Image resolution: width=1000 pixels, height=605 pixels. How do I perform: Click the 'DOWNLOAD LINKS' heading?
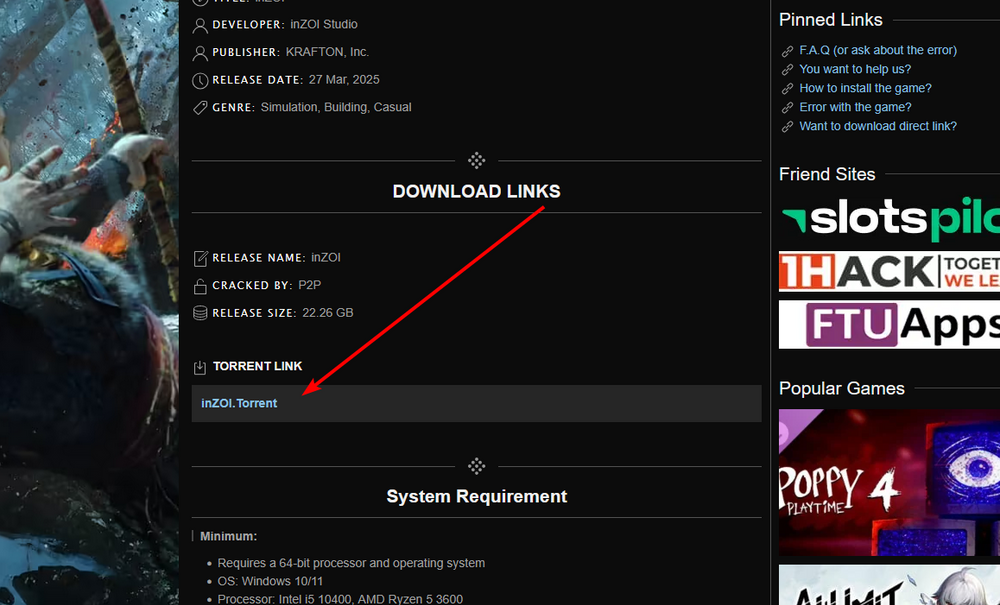click(476, 191)
